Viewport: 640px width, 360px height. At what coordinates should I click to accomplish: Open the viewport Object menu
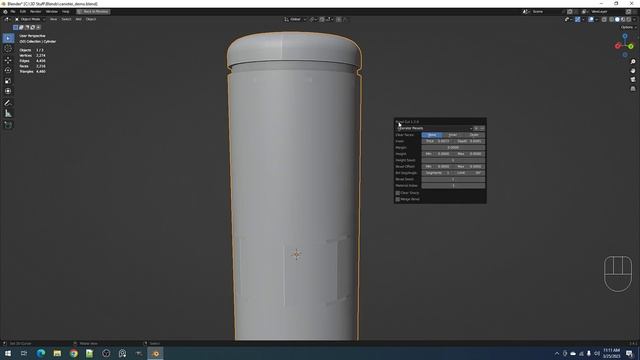pyautogui.click(x=91, y=19)
